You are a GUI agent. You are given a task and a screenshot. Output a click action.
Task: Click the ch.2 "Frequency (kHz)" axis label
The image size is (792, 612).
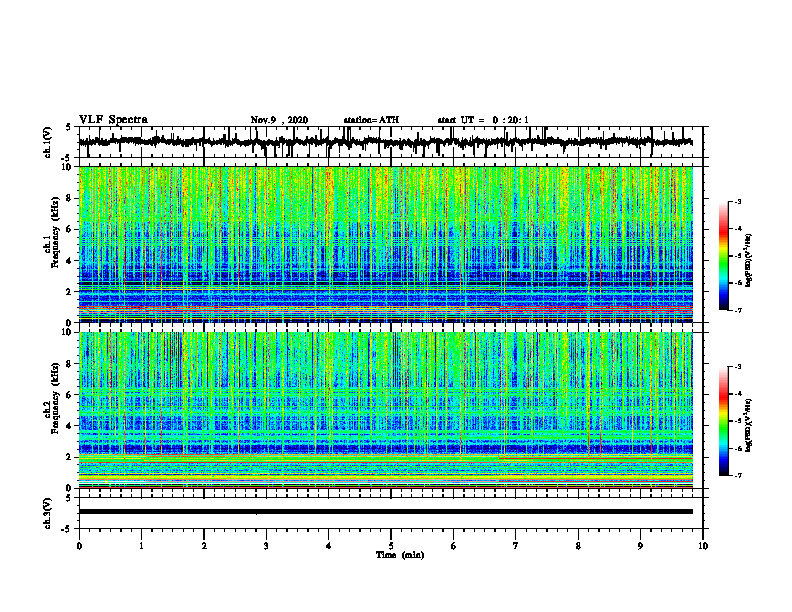[56, 398]
